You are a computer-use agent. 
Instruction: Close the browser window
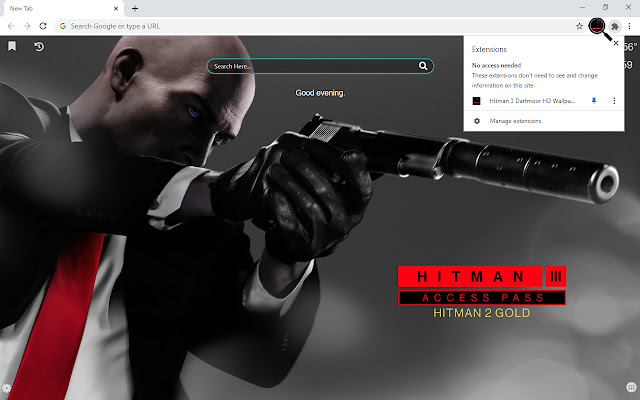pyautogui.click(x=628, y=7)
